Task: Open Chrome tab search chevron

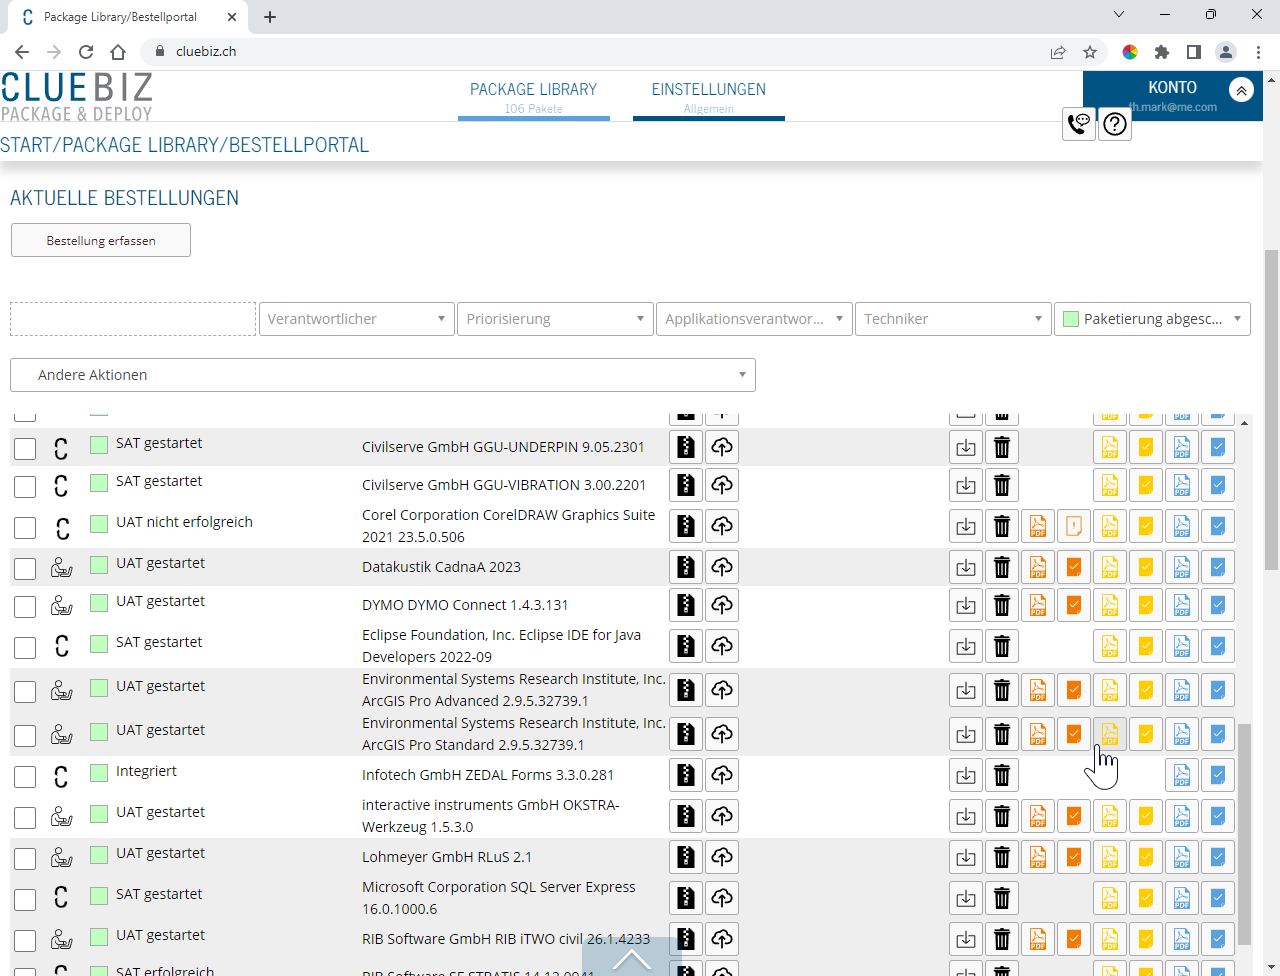Action: click(x=1119, y=15)
